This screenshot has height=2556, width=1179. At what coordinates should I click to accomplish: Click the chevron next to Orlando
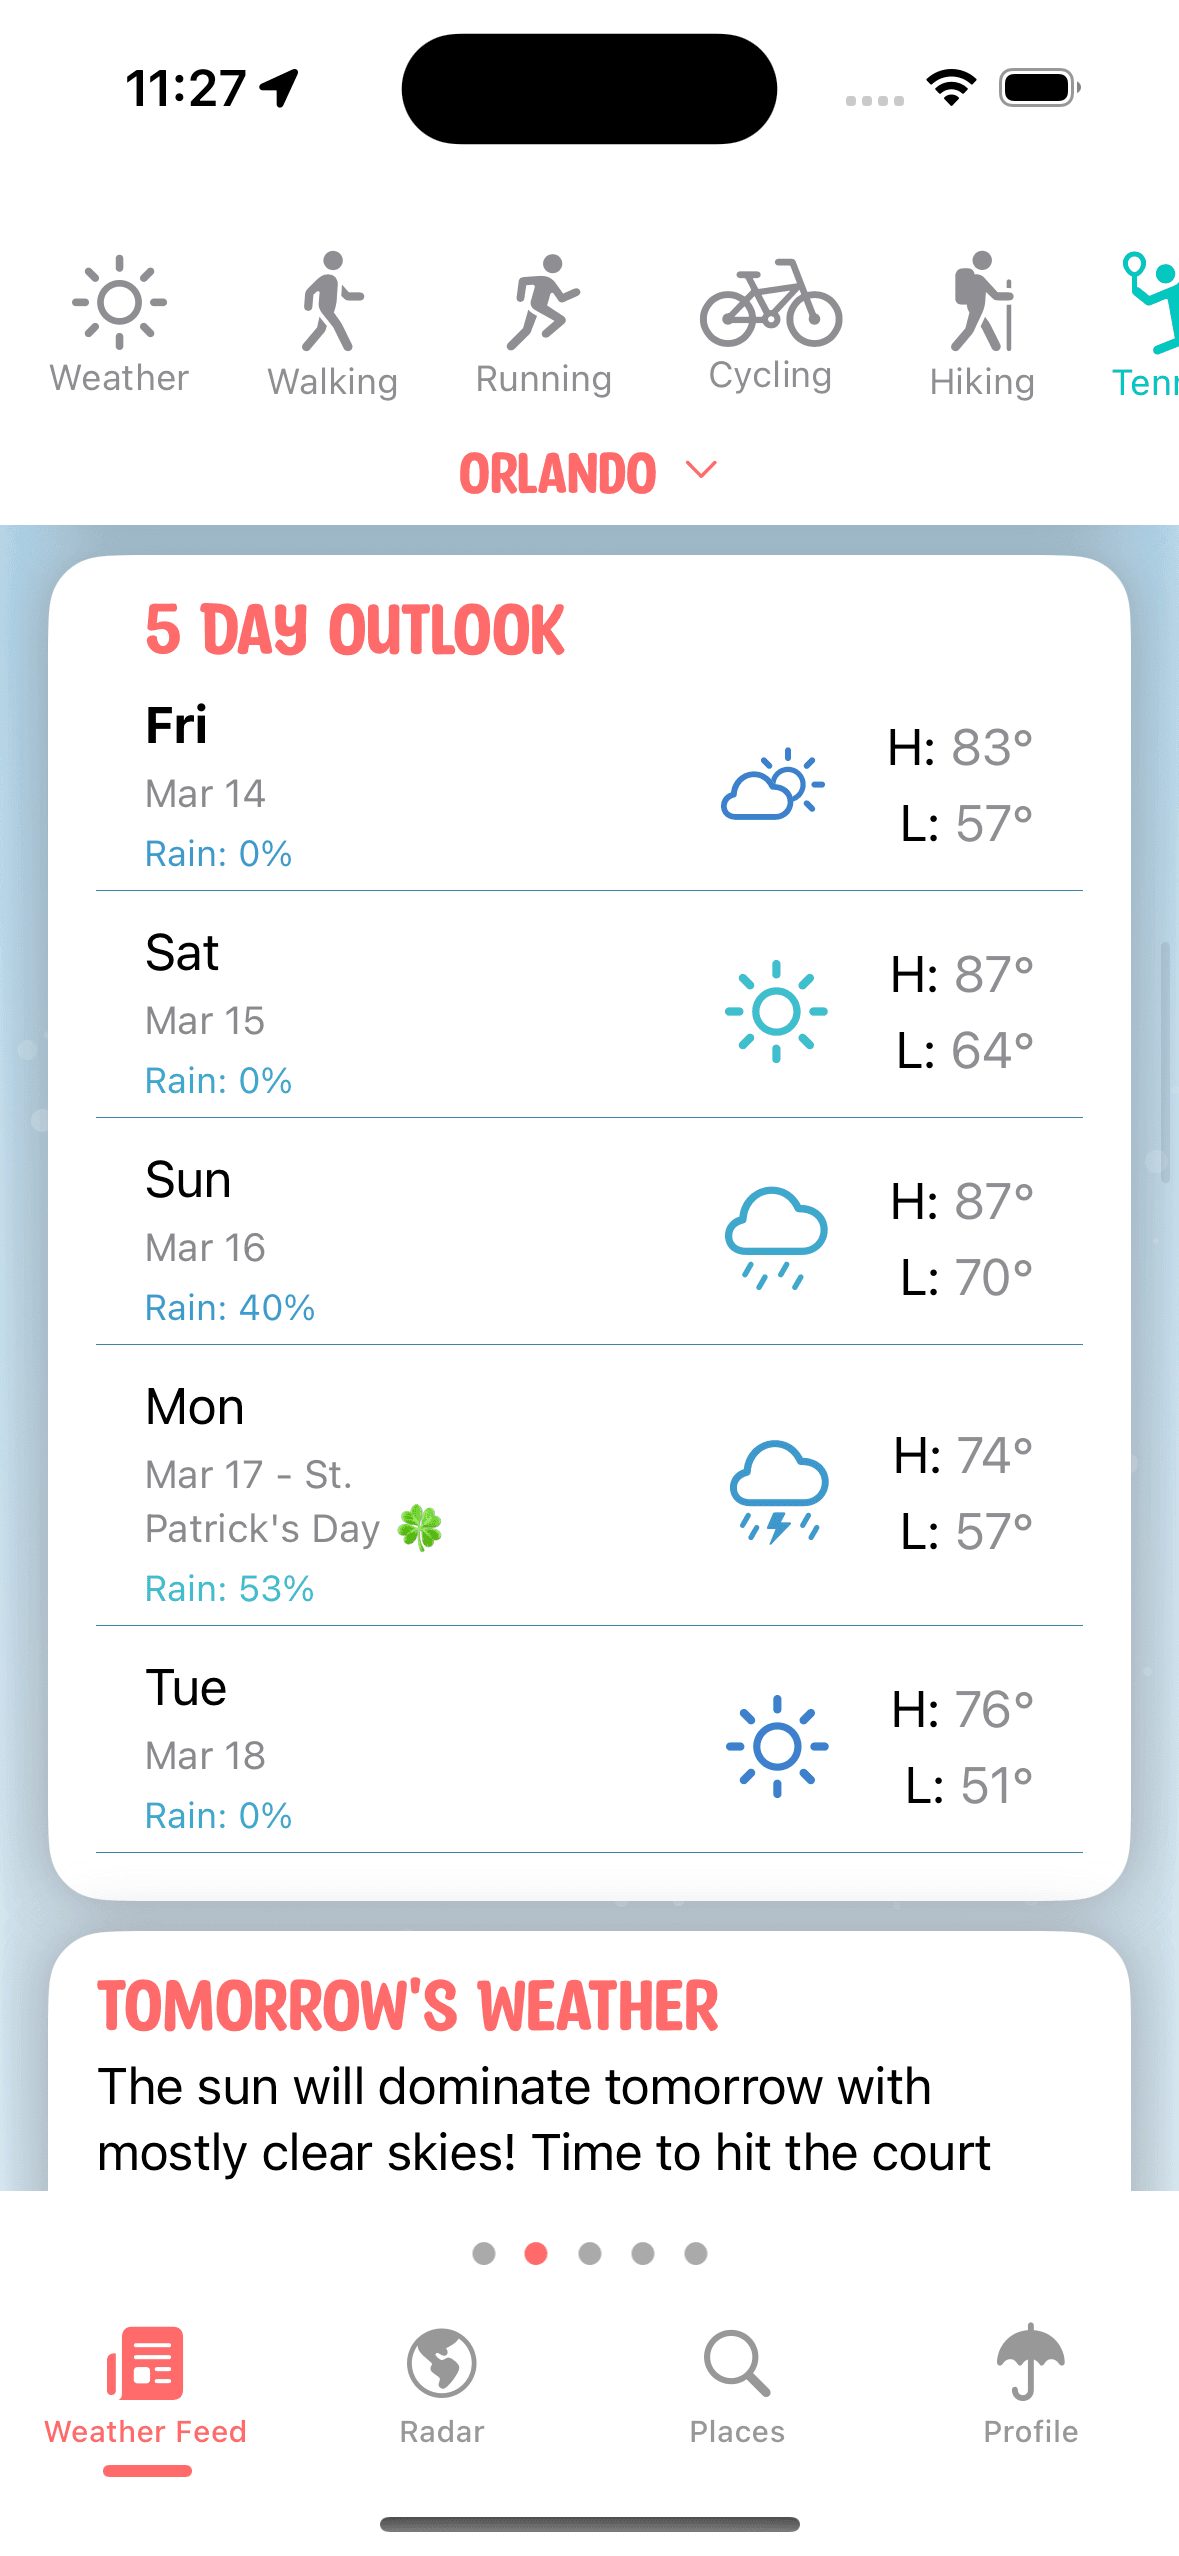point(702,470)
